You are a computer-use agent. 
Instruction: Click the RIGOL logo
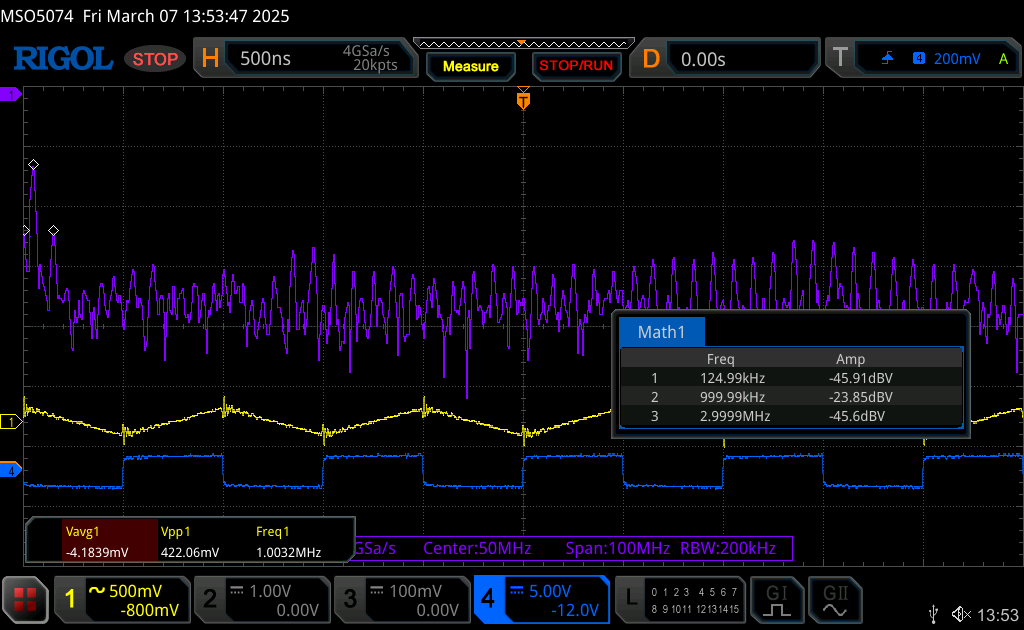[62, 59]
